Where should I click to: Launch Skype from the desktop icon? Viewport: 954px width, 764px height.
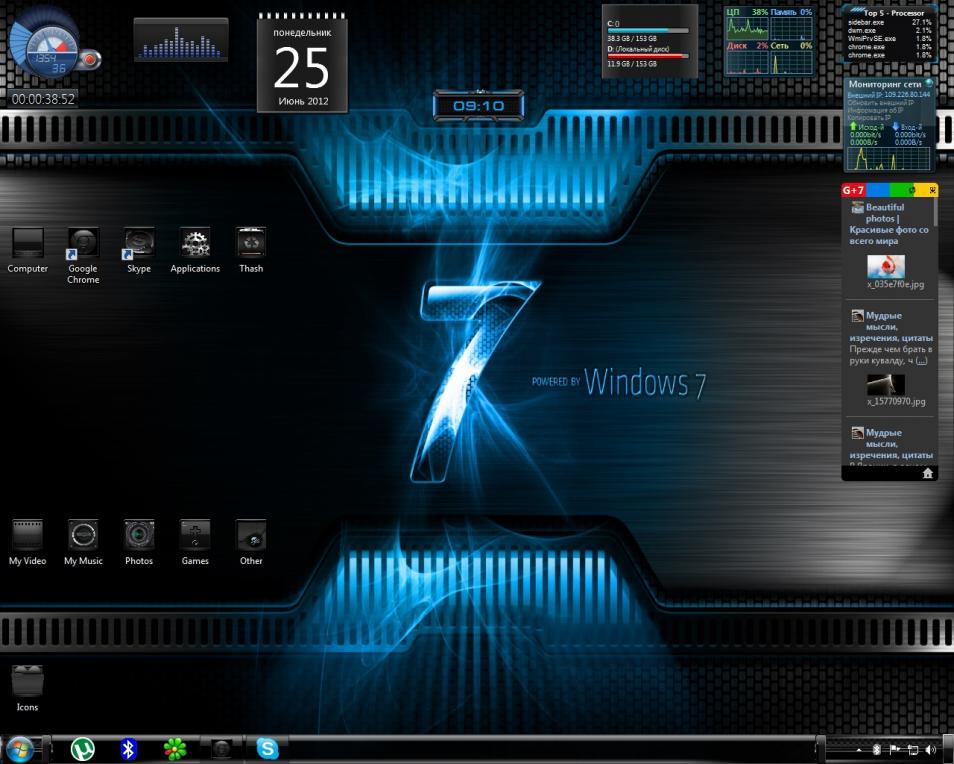coord(139,244)
